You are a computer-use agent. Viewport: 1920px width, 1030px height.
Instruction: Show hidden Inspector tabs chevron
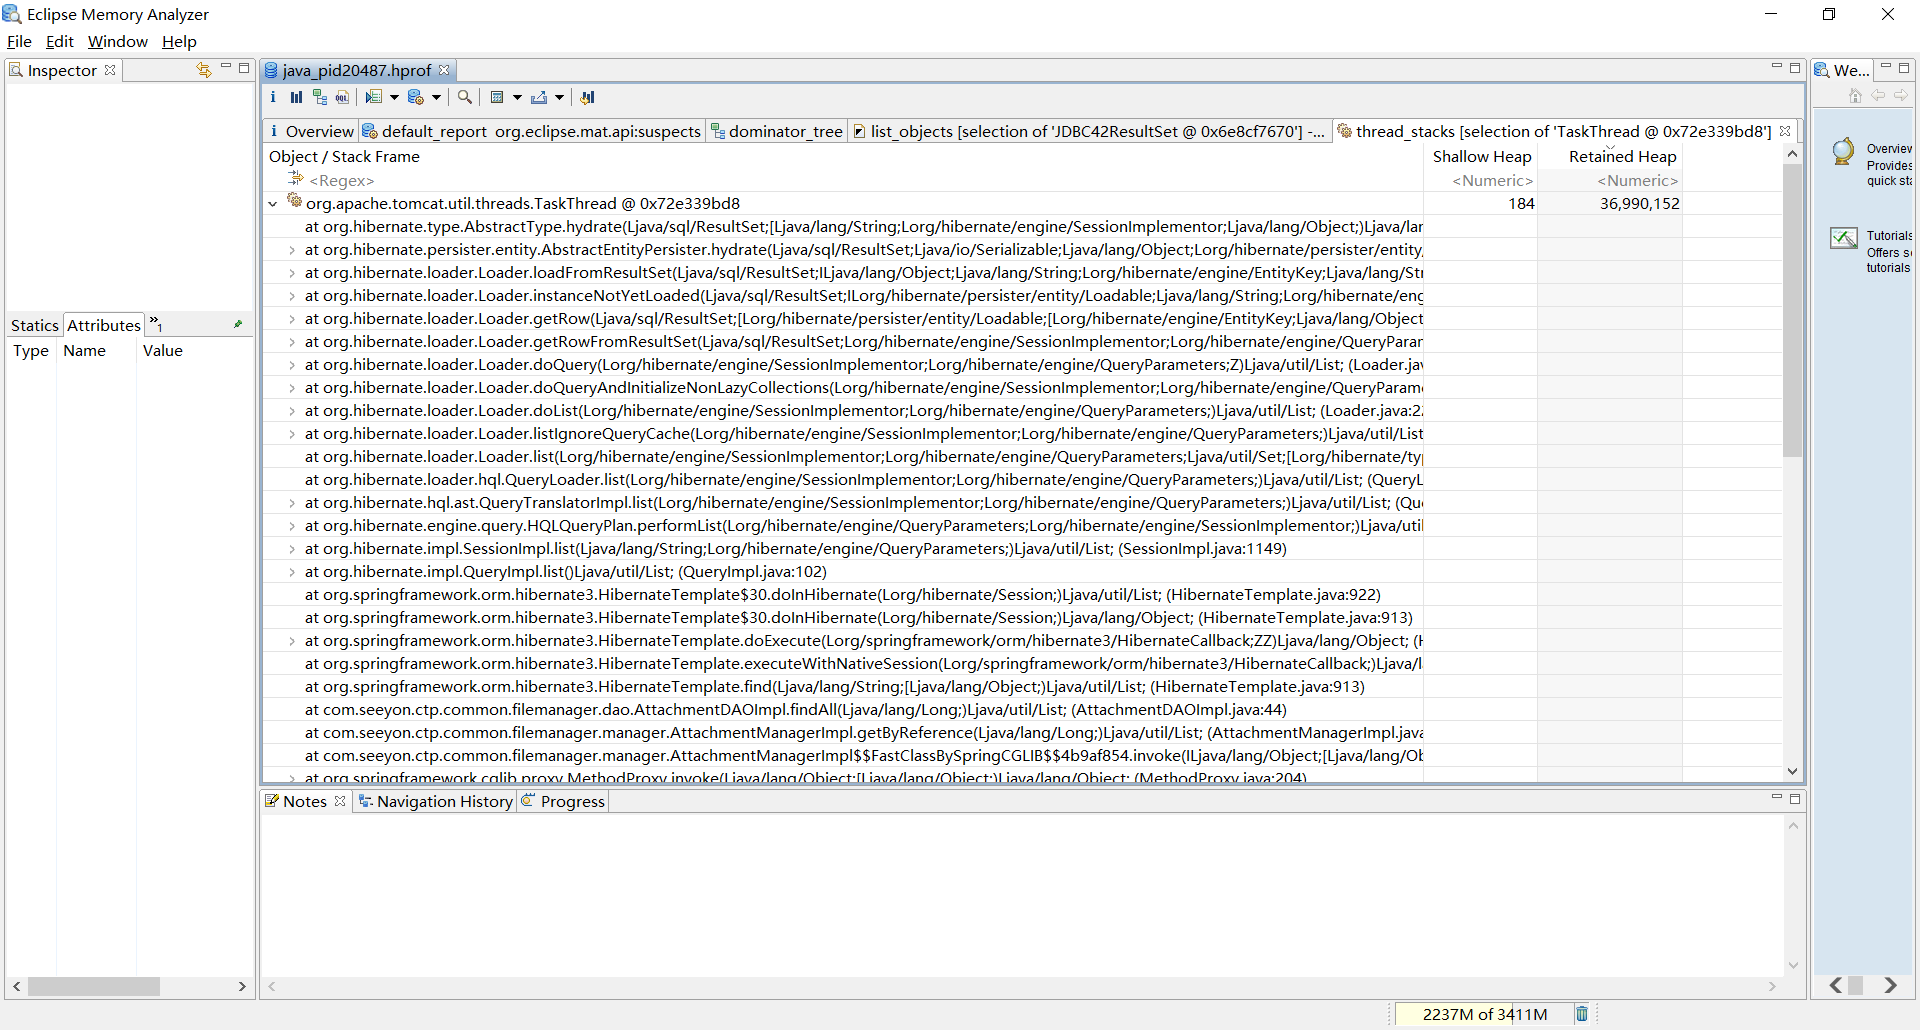(x=156, y=323)
